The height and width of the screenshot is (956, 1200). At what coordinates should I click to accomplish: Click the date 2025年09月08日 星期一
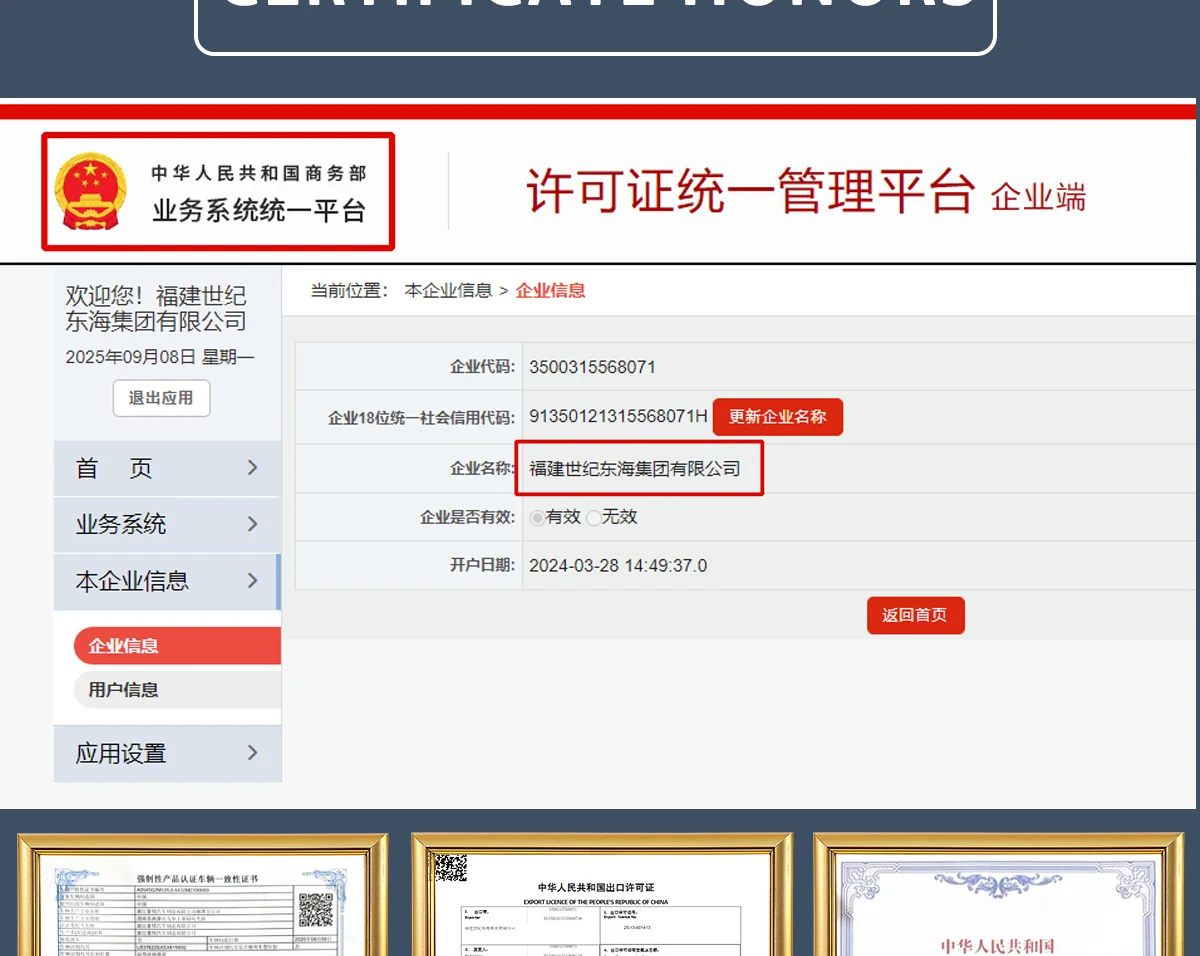[160, 357]
